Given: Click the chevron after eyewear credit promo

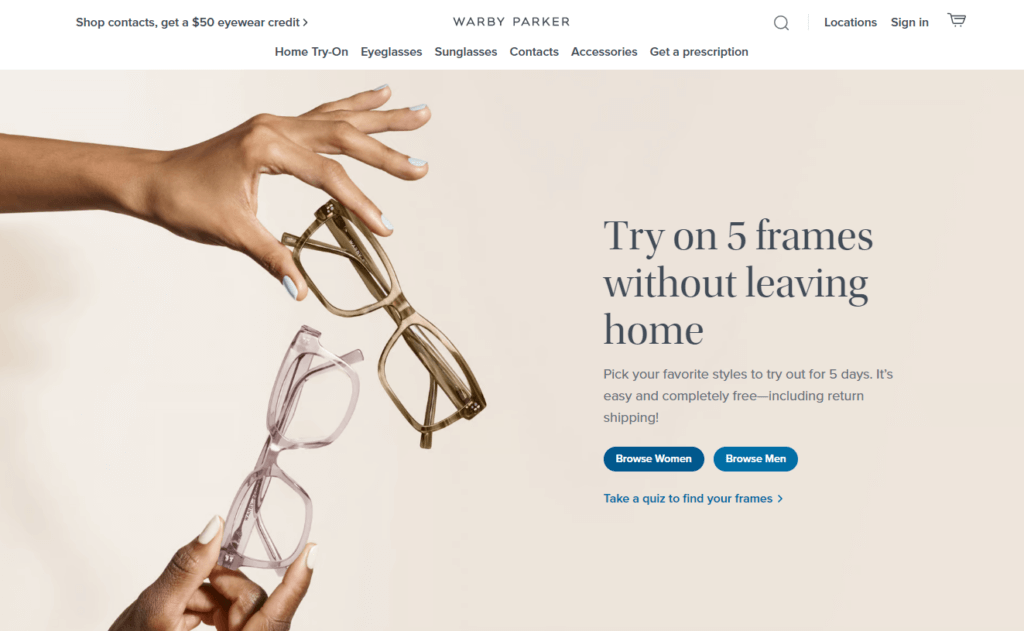Looking at the screenshot, I should [x=305, y=22].
